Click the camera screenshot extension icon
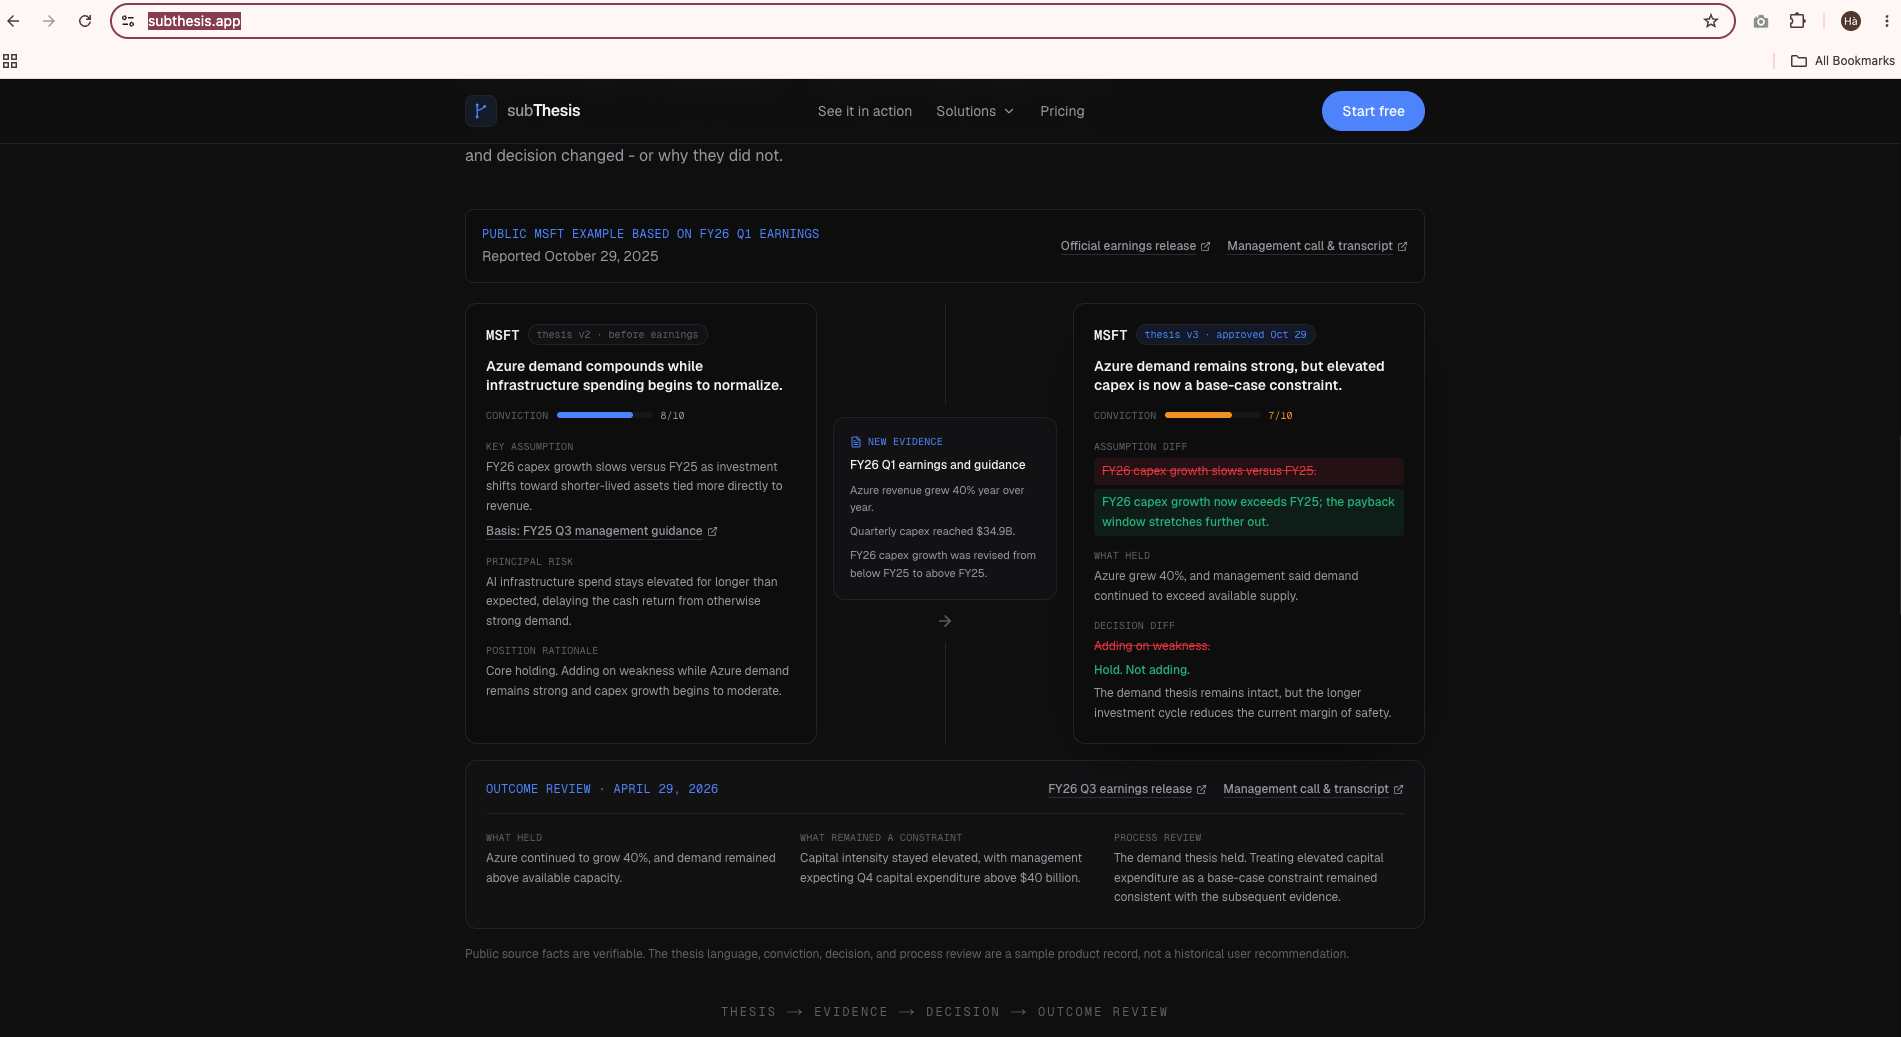The image size is (1901, 1037). click(1761, 21)
